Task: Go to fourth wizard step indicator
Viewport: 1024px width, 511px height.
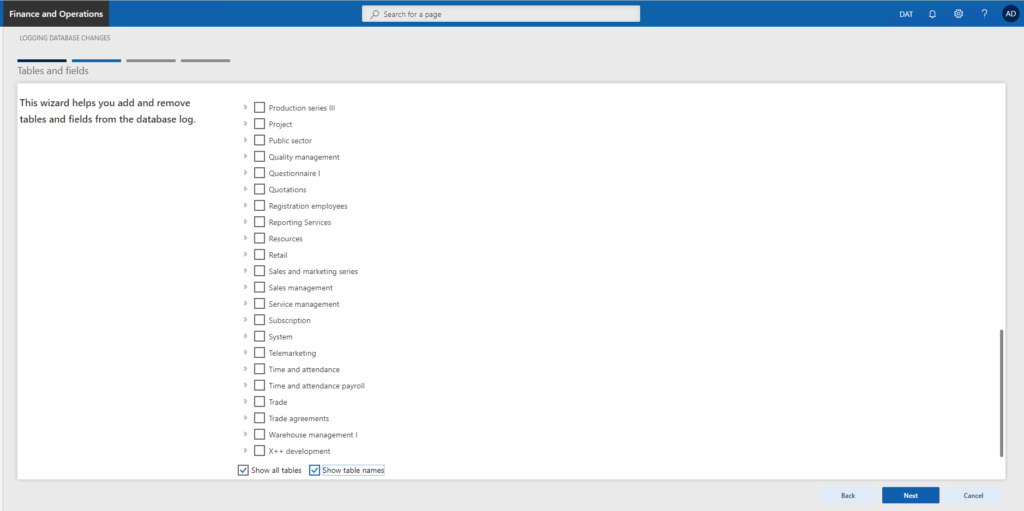Action: pos(206,61)
